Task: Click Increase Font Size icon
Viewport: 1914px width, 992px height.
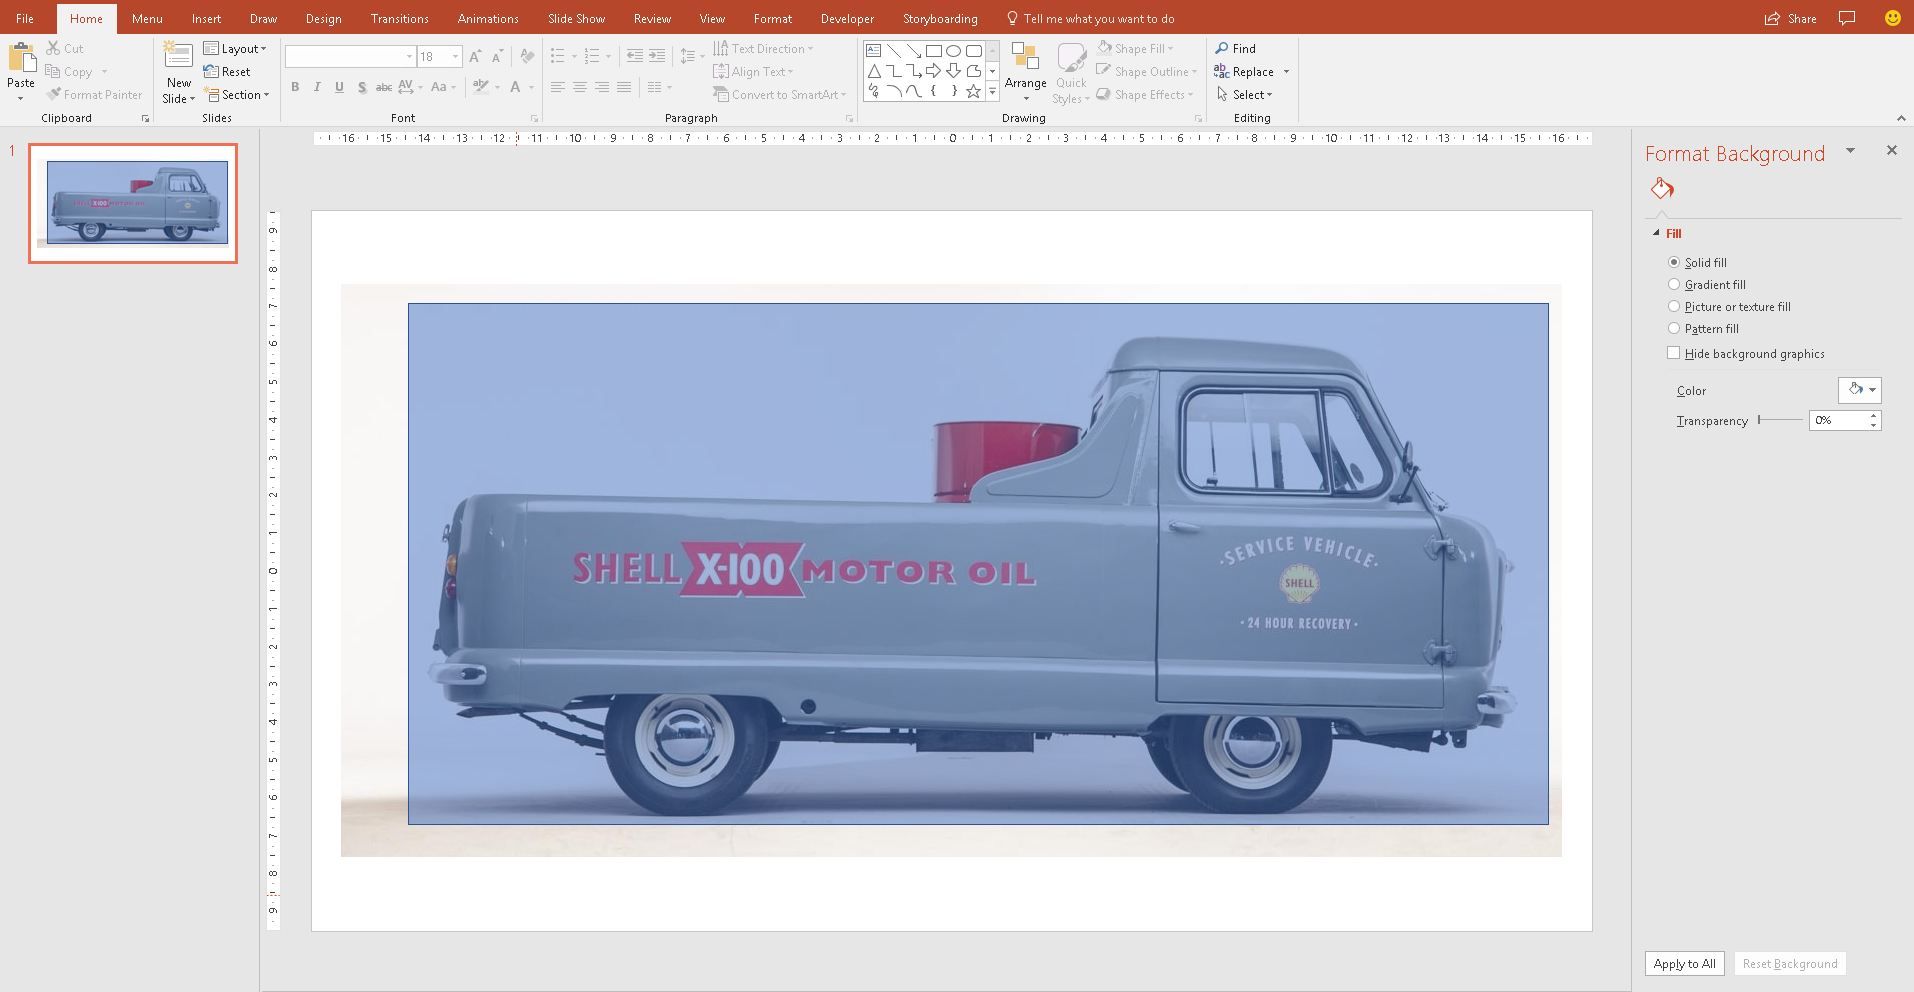Action: tap(475, 57)
